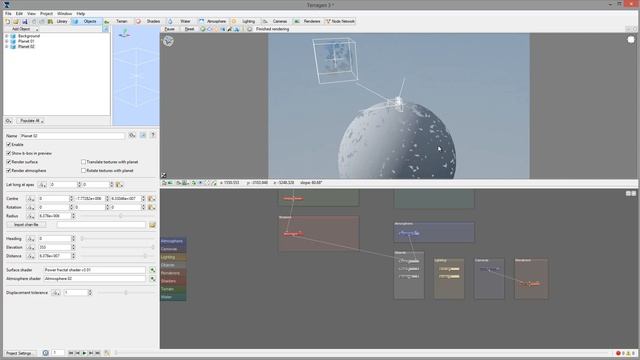Click the animation icon beside Elevation label

click(x=31, y=247)
